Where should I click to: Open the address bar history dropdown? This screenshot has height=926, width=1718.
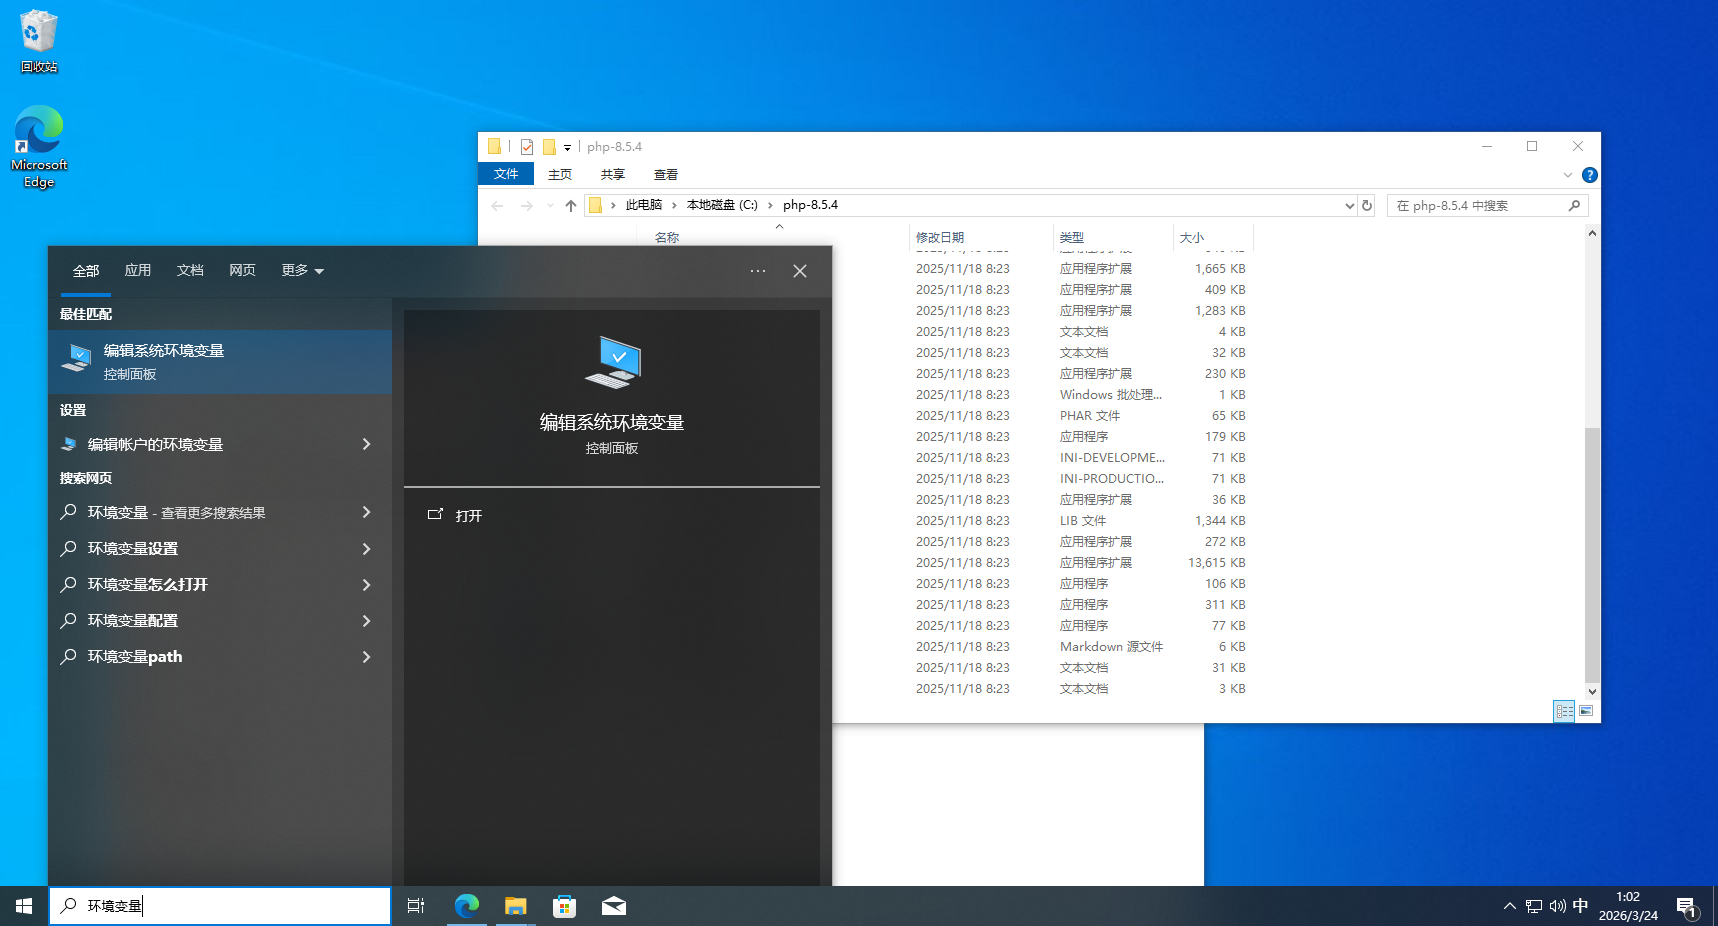pyautogui.click(x=1349, y=206)
